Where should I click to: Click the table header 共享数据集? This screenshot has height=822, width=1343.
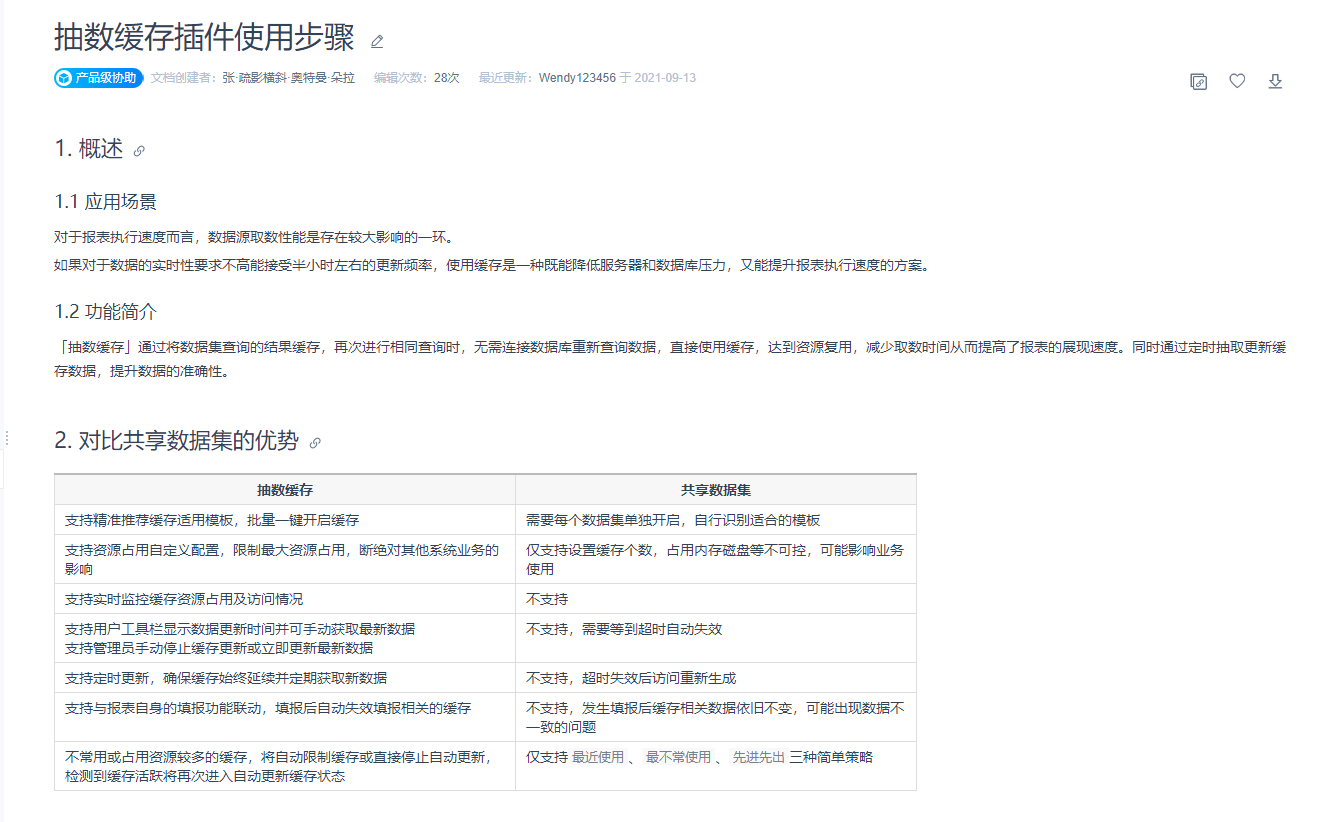click(716, 490)
